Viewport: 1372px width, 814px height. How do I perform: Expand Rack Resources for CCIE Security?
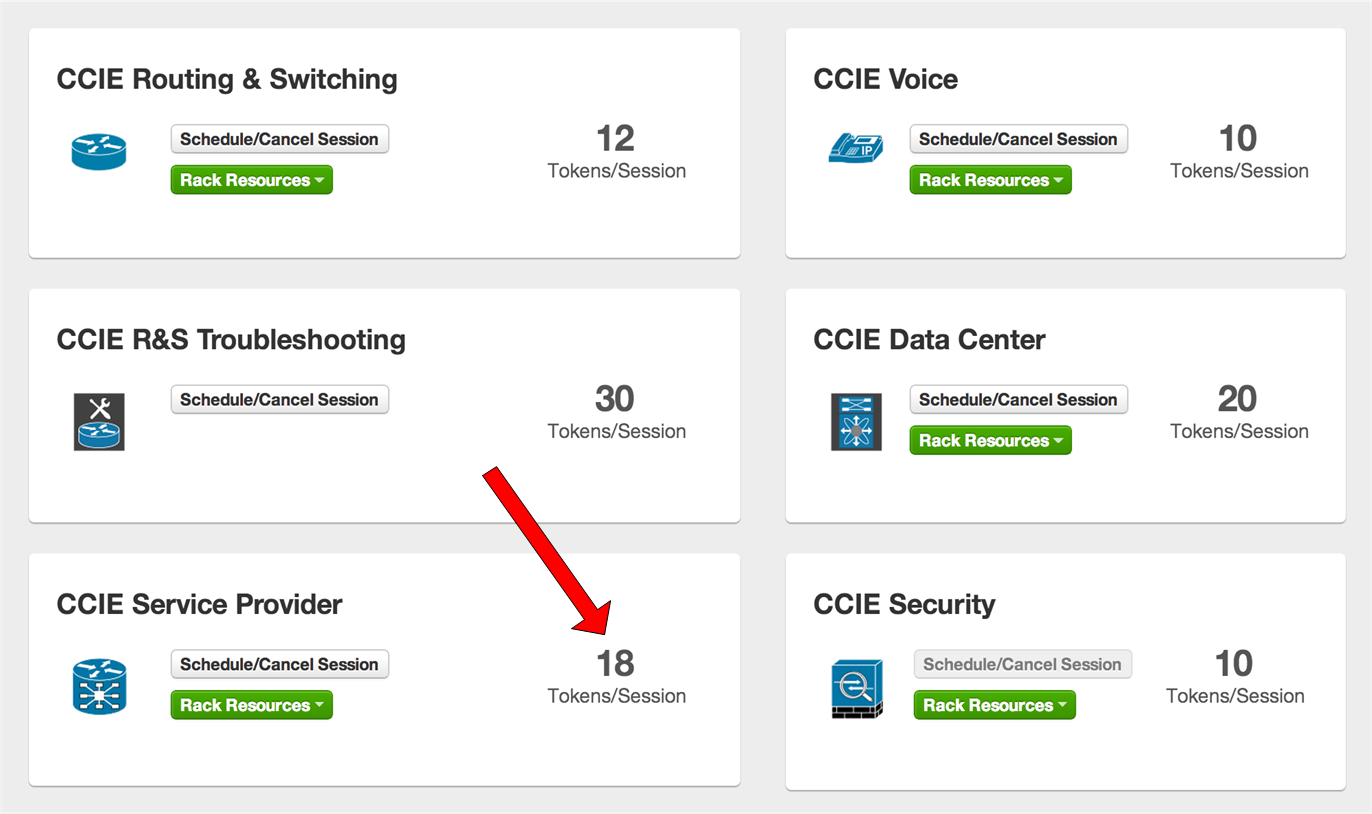994,705
